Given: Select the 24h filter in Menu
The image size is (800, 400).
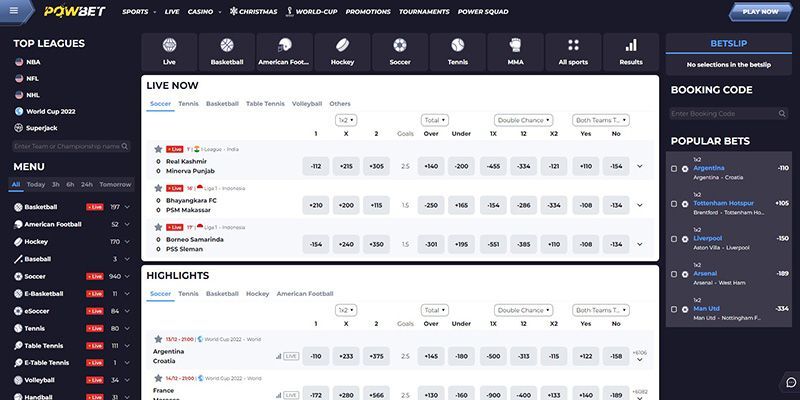Looking at the screenshot, I should pyautogui.click(x=86, y=184).
